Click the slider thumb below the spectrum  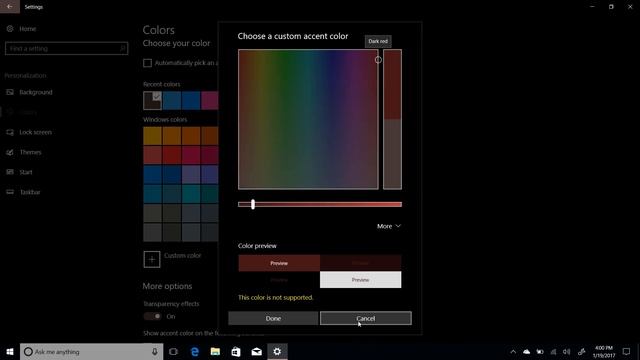click(x=253, y=204)
